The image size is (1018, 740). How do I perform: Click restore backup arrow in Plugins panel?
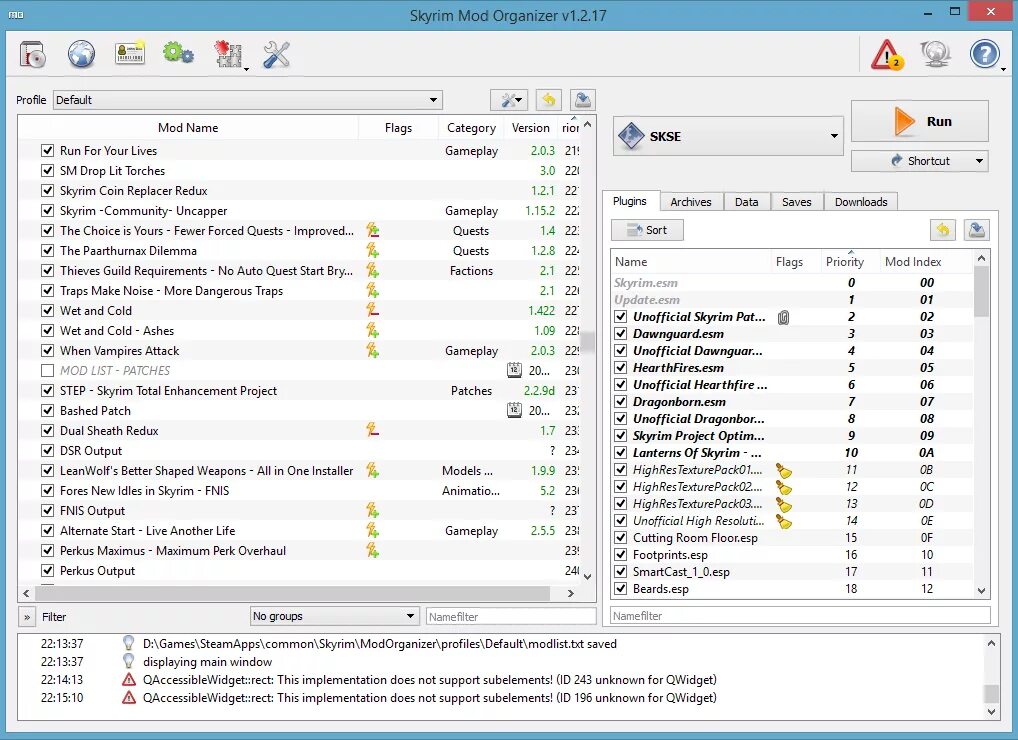coord(943,230)
